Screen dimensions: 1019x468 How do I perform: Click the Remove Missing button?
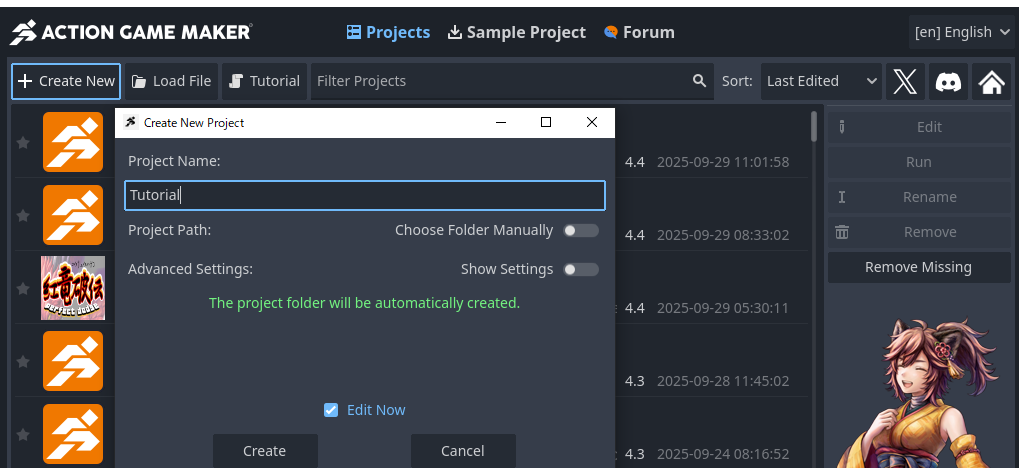(x=918, y=267)
